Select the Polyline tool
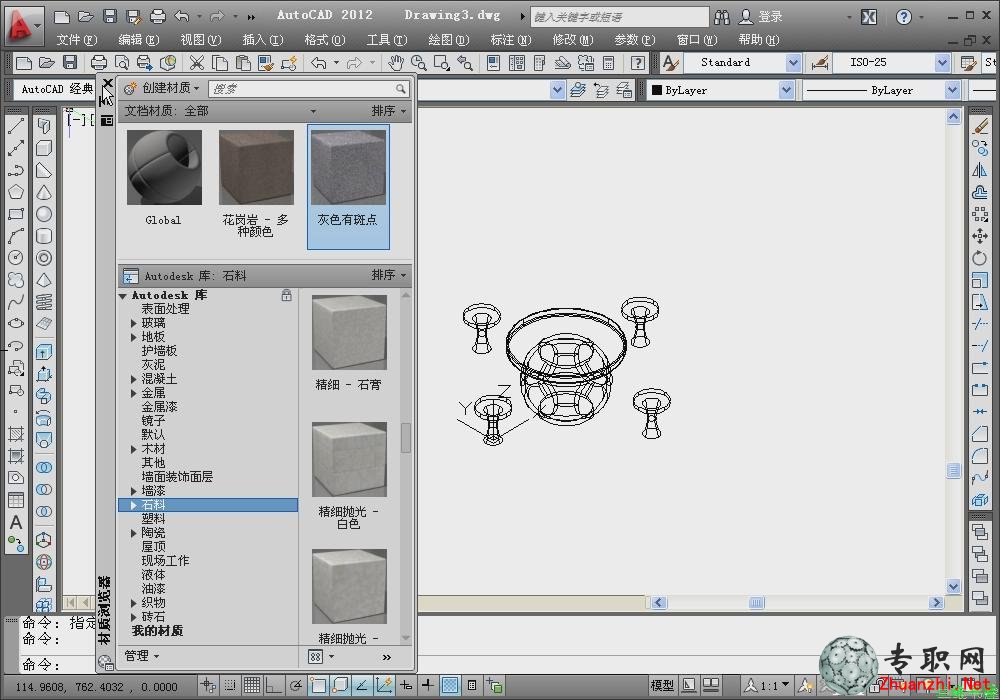1000x700 pixels. click(15, 170)
